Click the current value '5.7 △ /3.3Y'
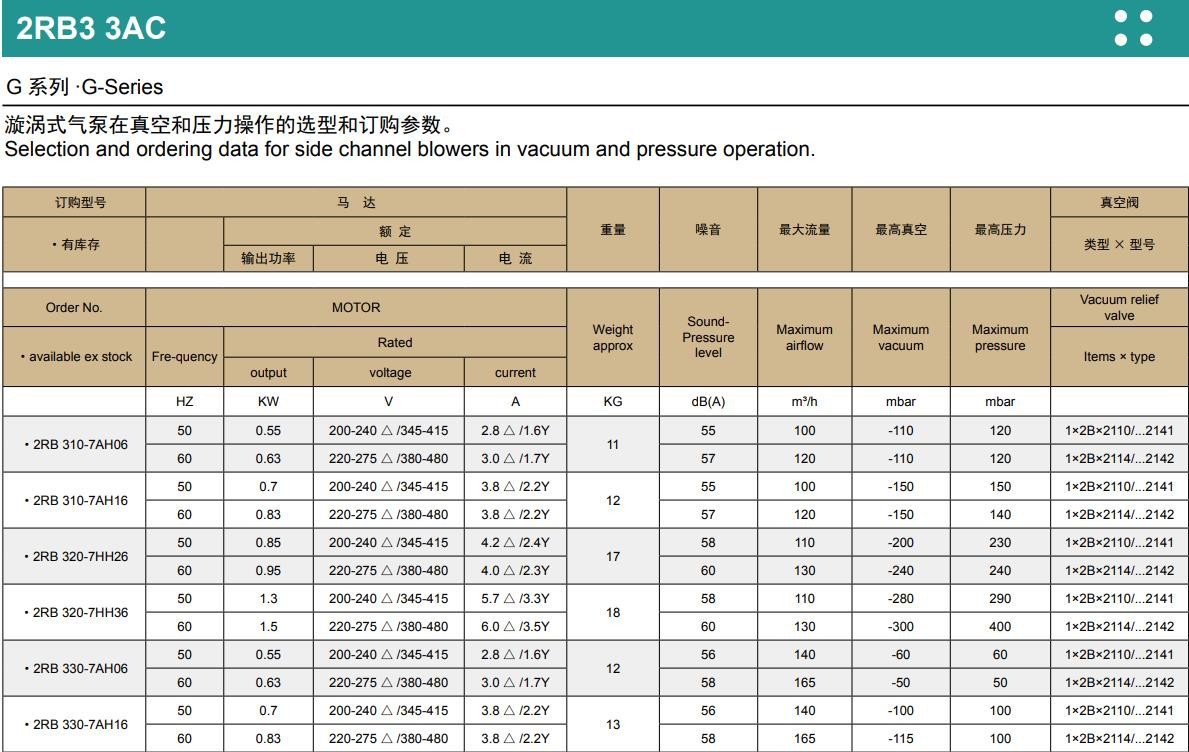 click(515, 599)
